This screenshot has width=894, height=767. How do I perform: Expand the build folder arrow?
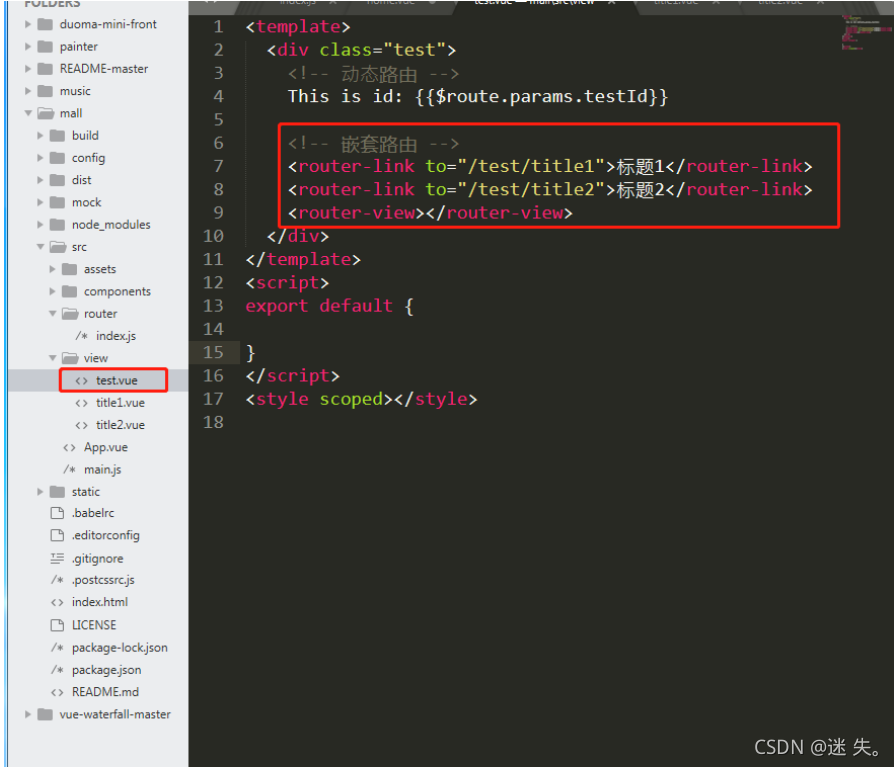(40, 136)
